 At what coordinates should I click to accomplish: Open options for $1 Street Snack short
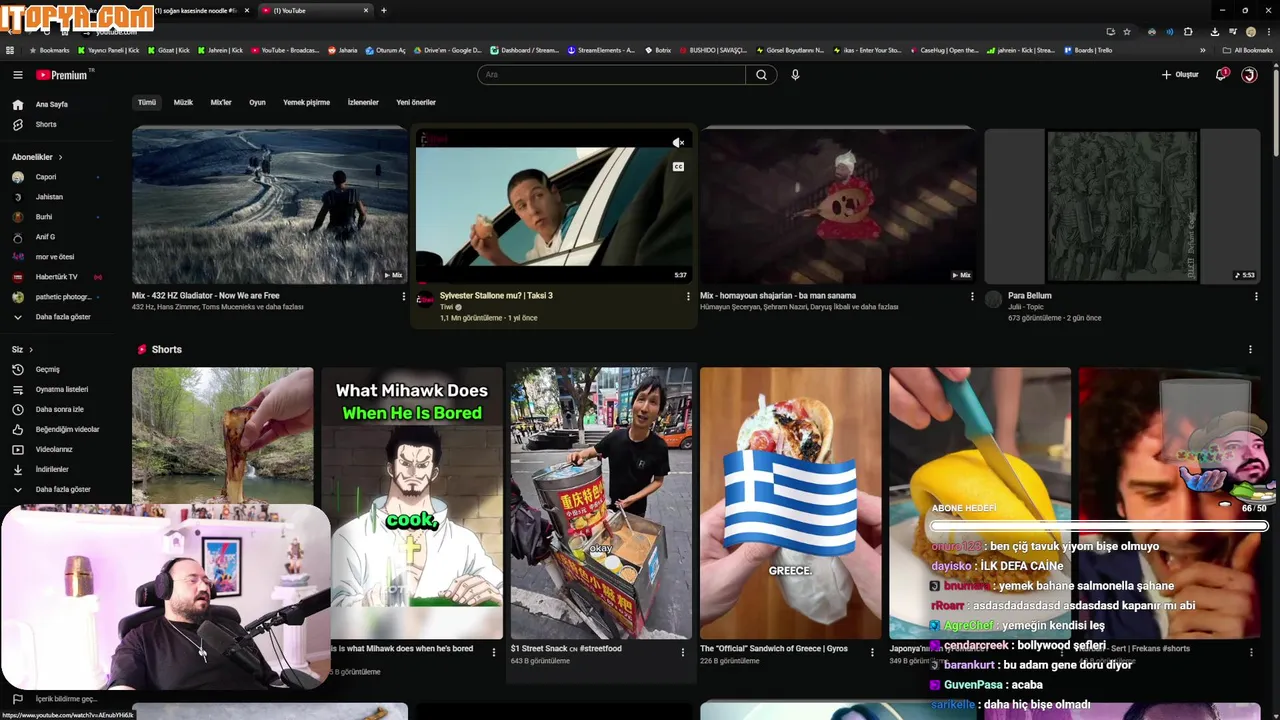pyautogui.click(x=683, y=652)
